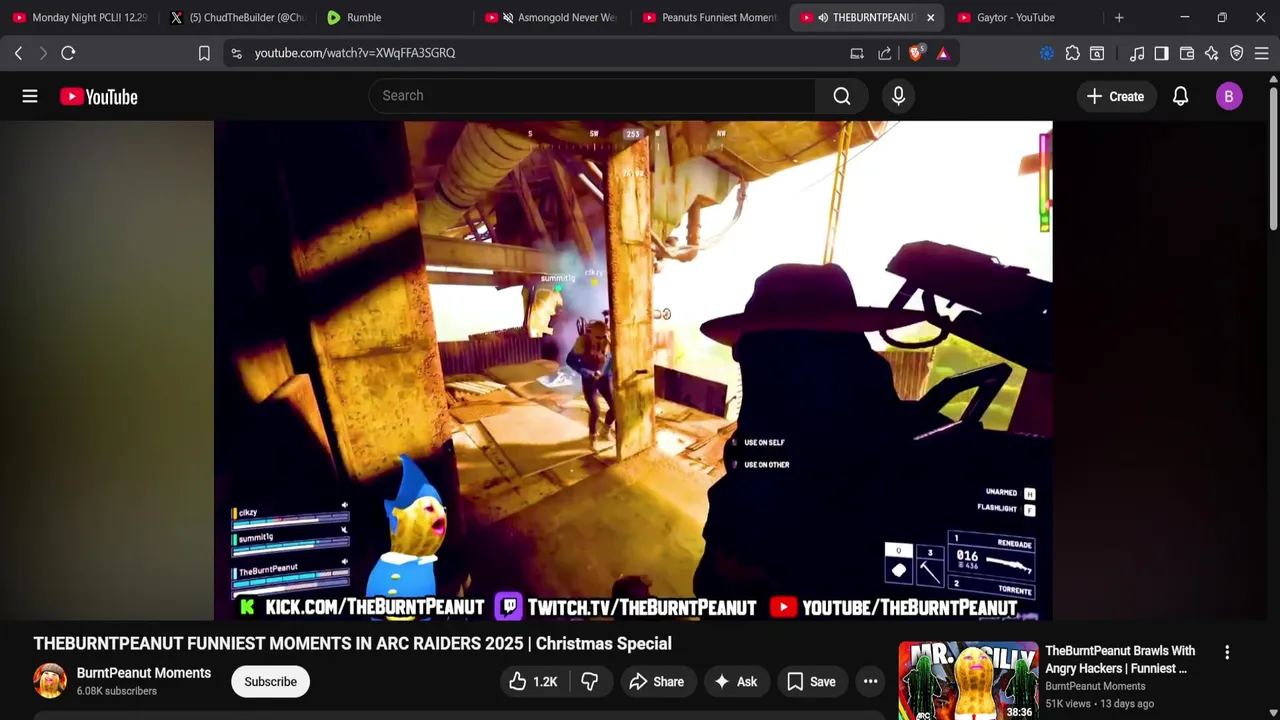Share this video
The width and height of the screenshot is (1280, 720).
coord(656,682)
